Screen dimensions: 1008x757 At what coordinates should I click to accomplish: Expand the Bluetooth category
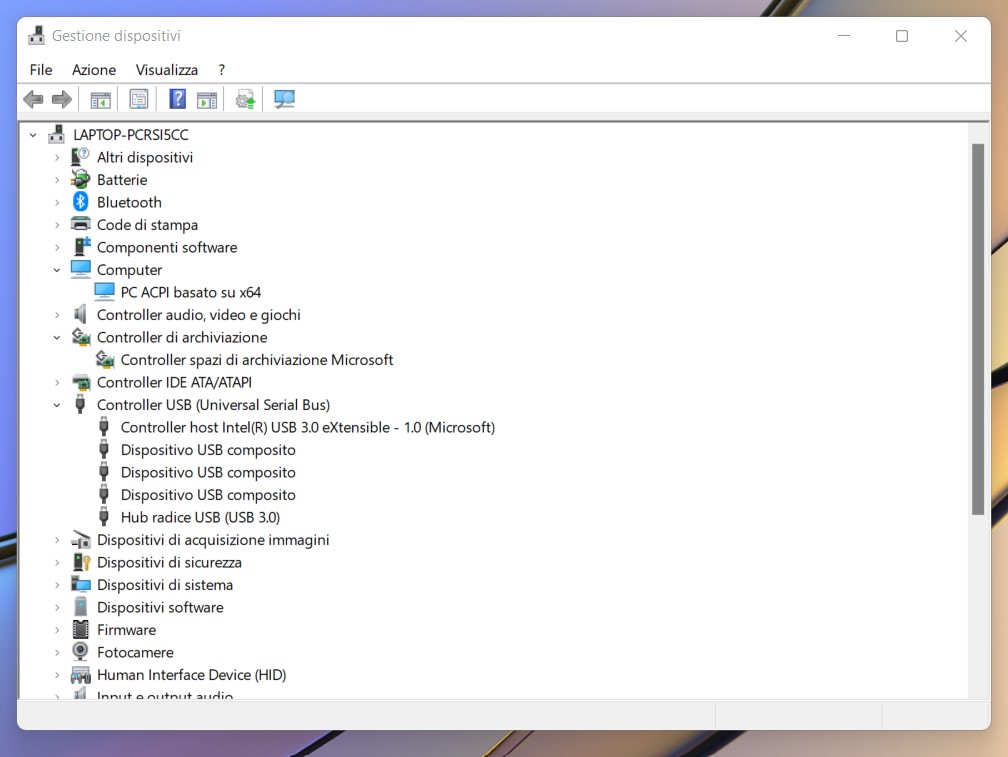pos(57,202)
